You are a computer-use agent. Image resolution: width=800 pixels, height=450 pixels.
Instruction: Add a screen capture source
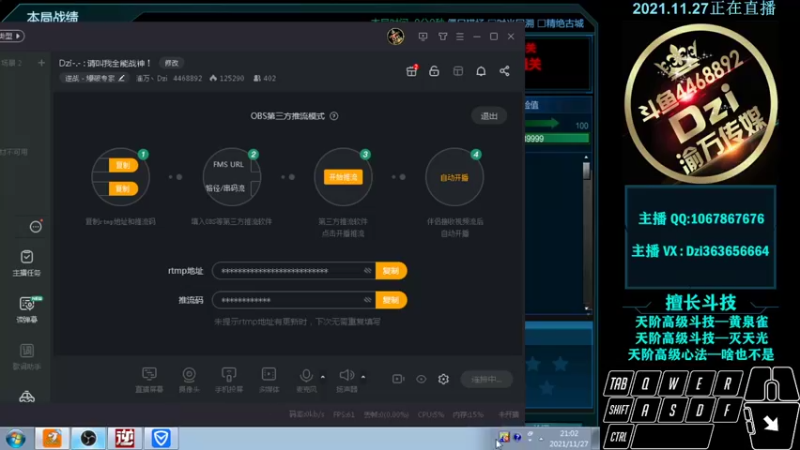[x=149, y=380]
